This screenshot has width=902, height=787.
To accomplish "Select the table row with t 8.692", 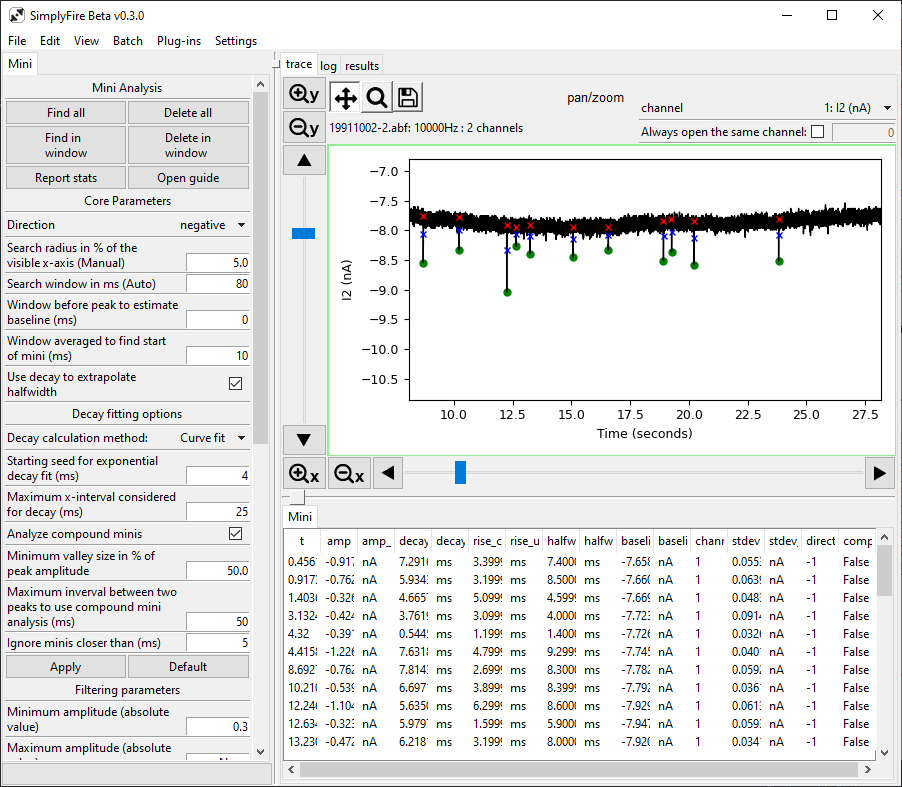I will point(580,670).
